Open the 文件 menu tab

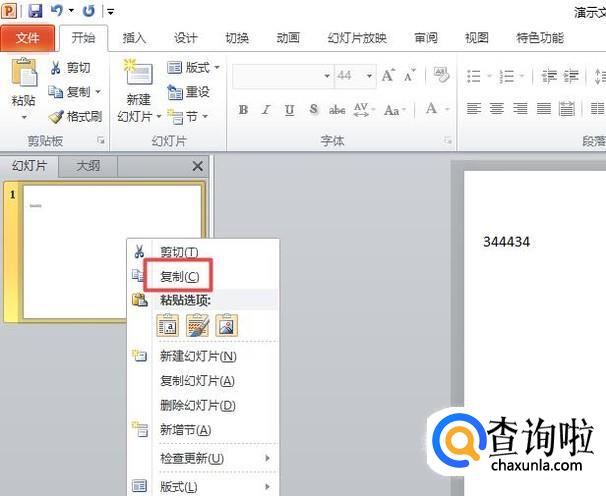tap(27, 38)
